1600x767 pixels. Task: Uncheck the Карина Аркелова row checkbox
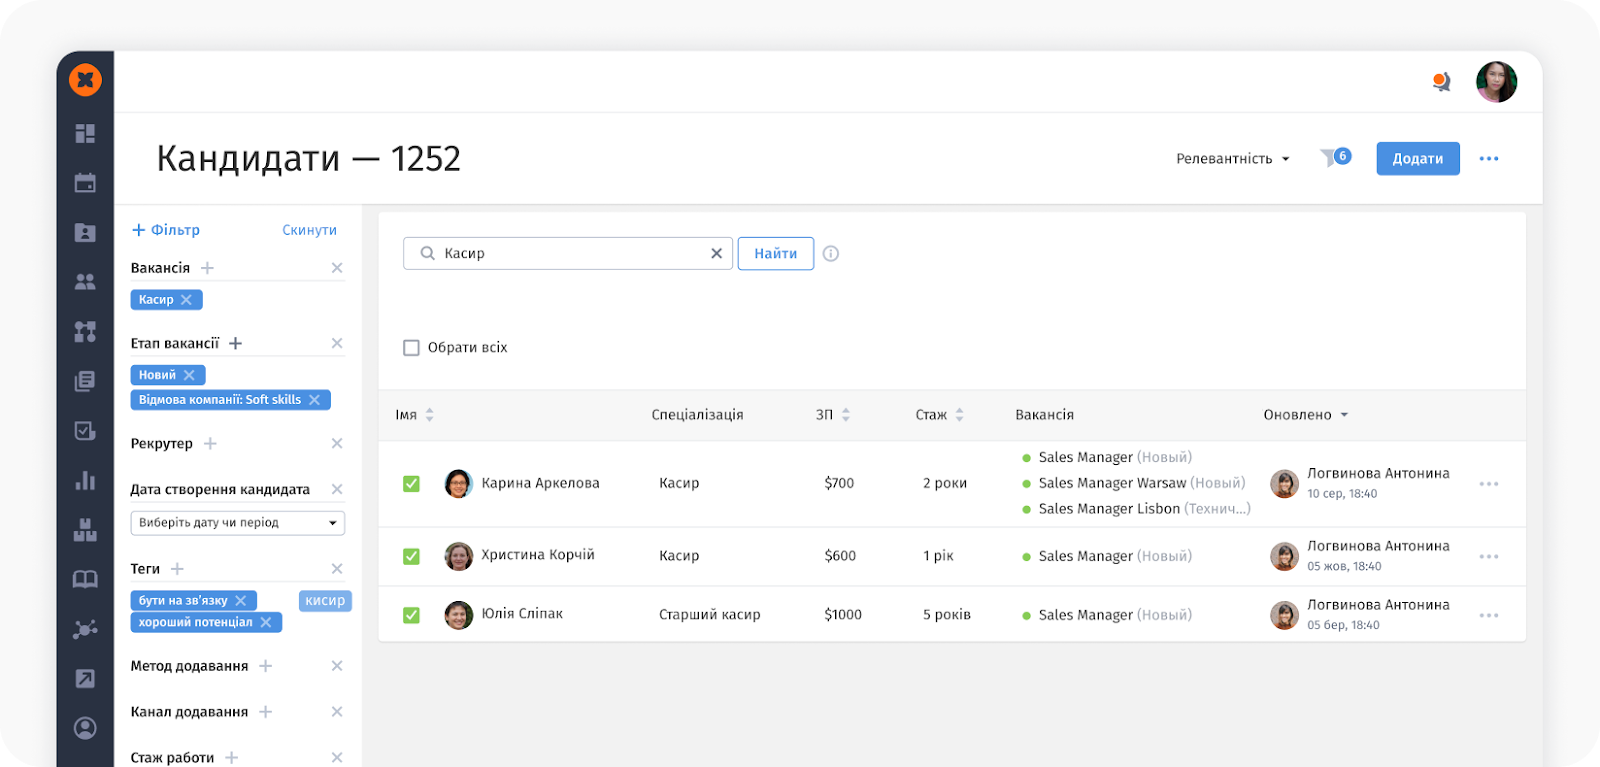pos(411,484)
